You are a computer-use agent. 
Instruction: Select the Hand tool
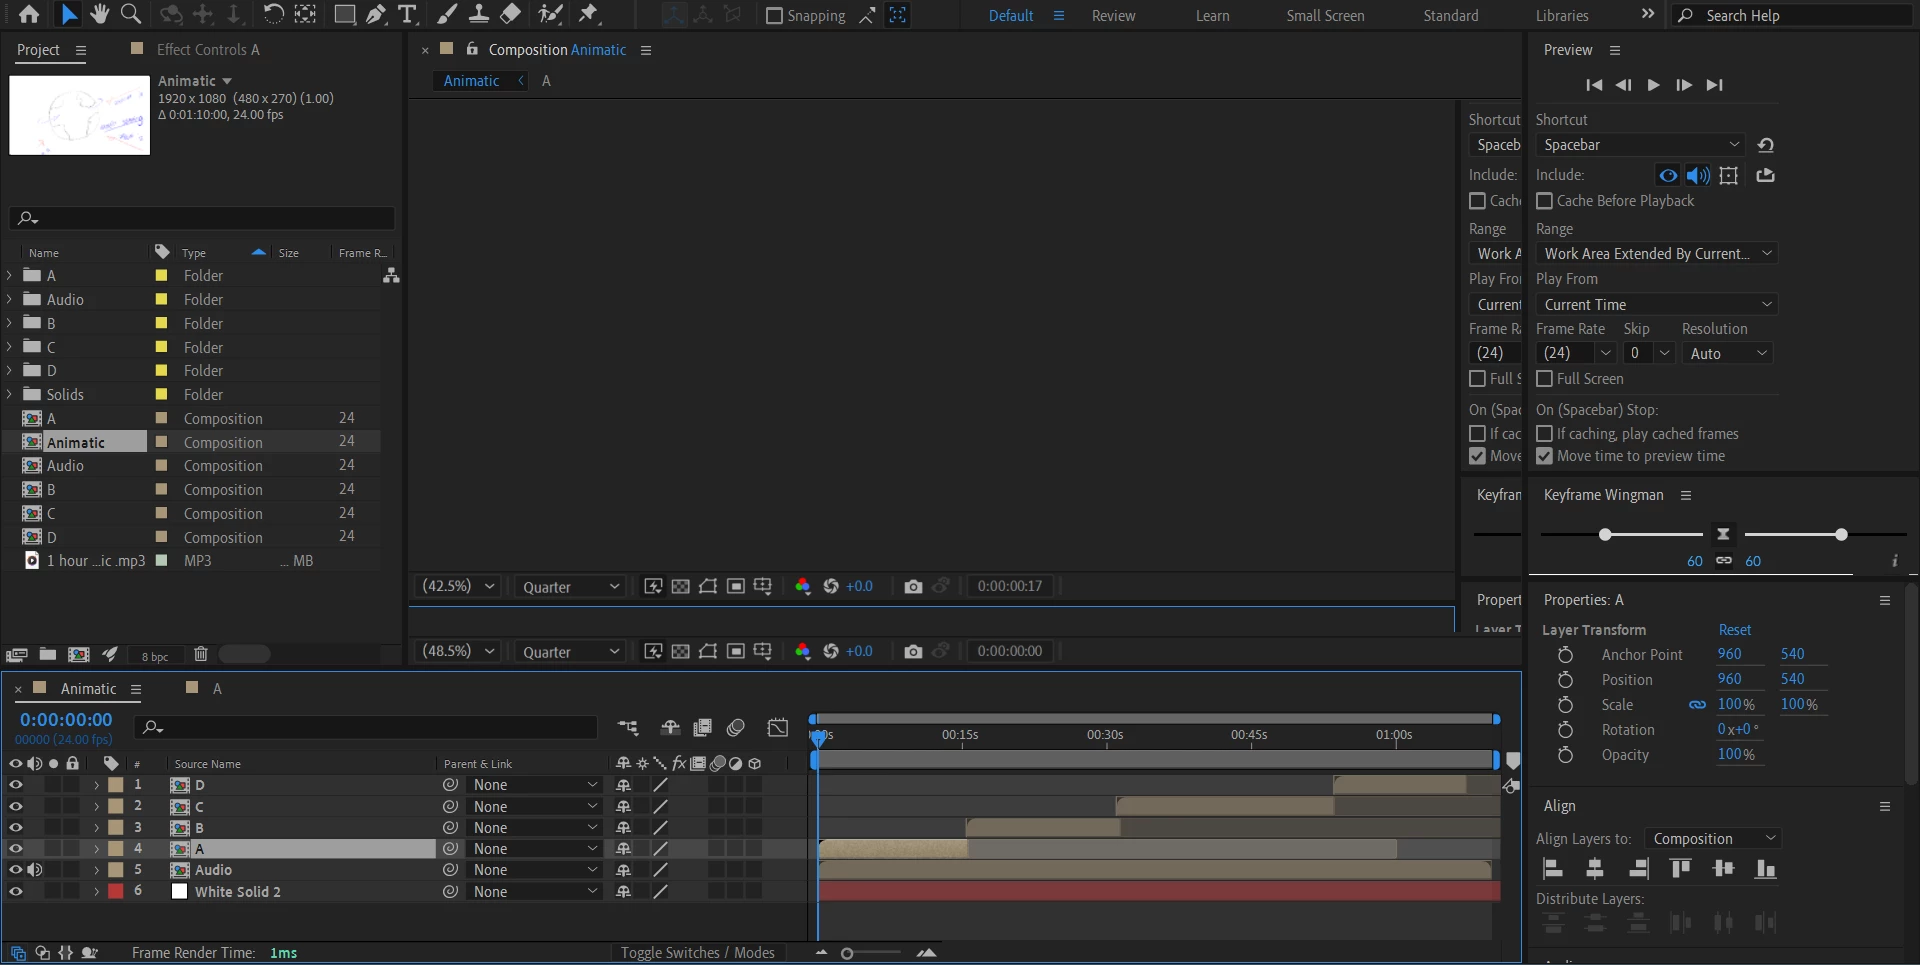[99, 14]
